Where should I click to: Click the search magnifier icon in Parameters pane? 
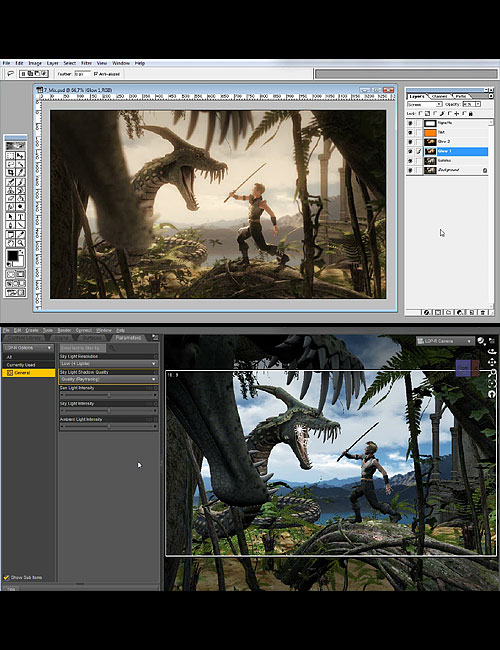point(112,348)
